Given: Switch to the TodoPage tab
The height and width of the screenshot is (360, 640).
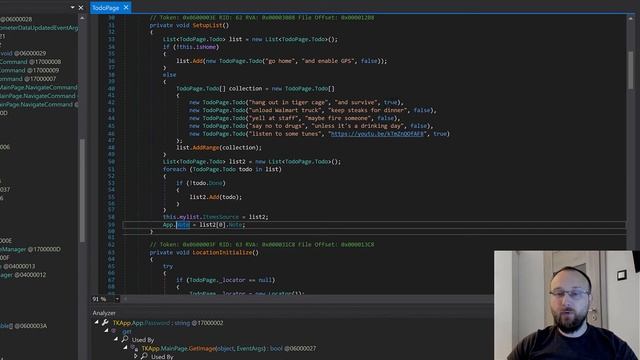Looking at the screenshot, I should tap(105, 8).
